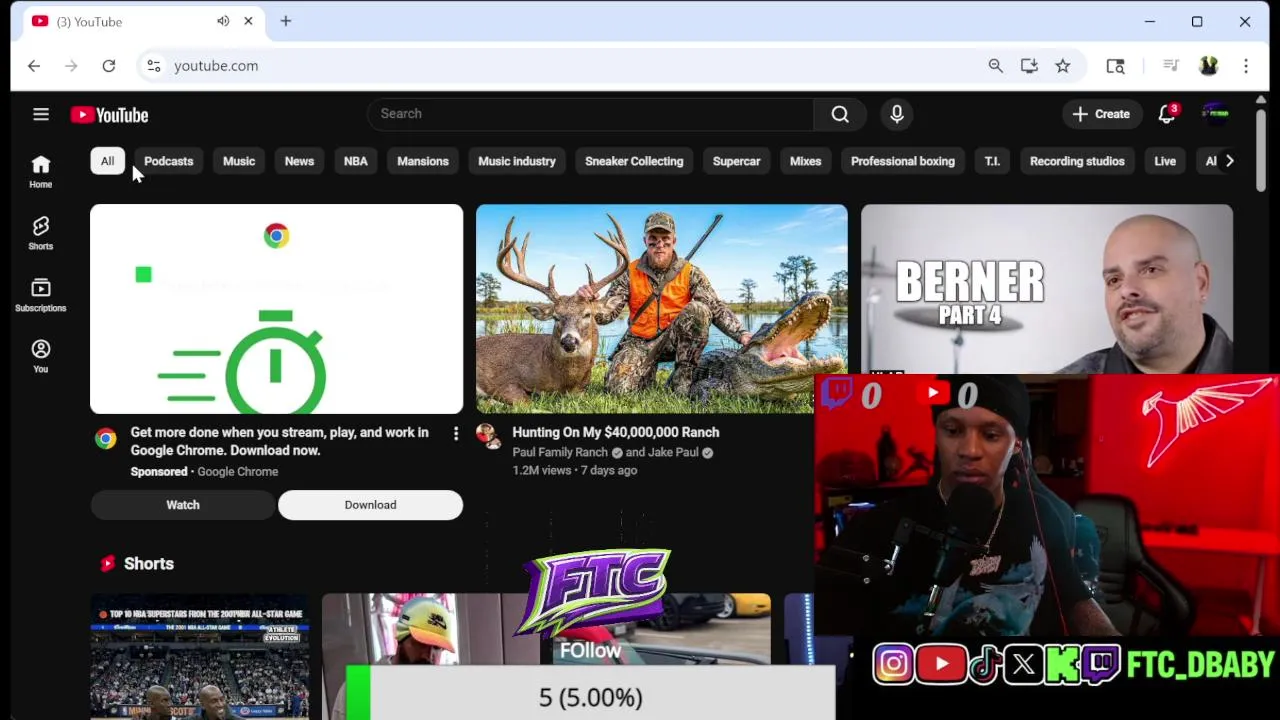The width and height of the screenshot is (1280, 720).
Task: Mute the tab via speaker icon
Action: coord(223,21)
